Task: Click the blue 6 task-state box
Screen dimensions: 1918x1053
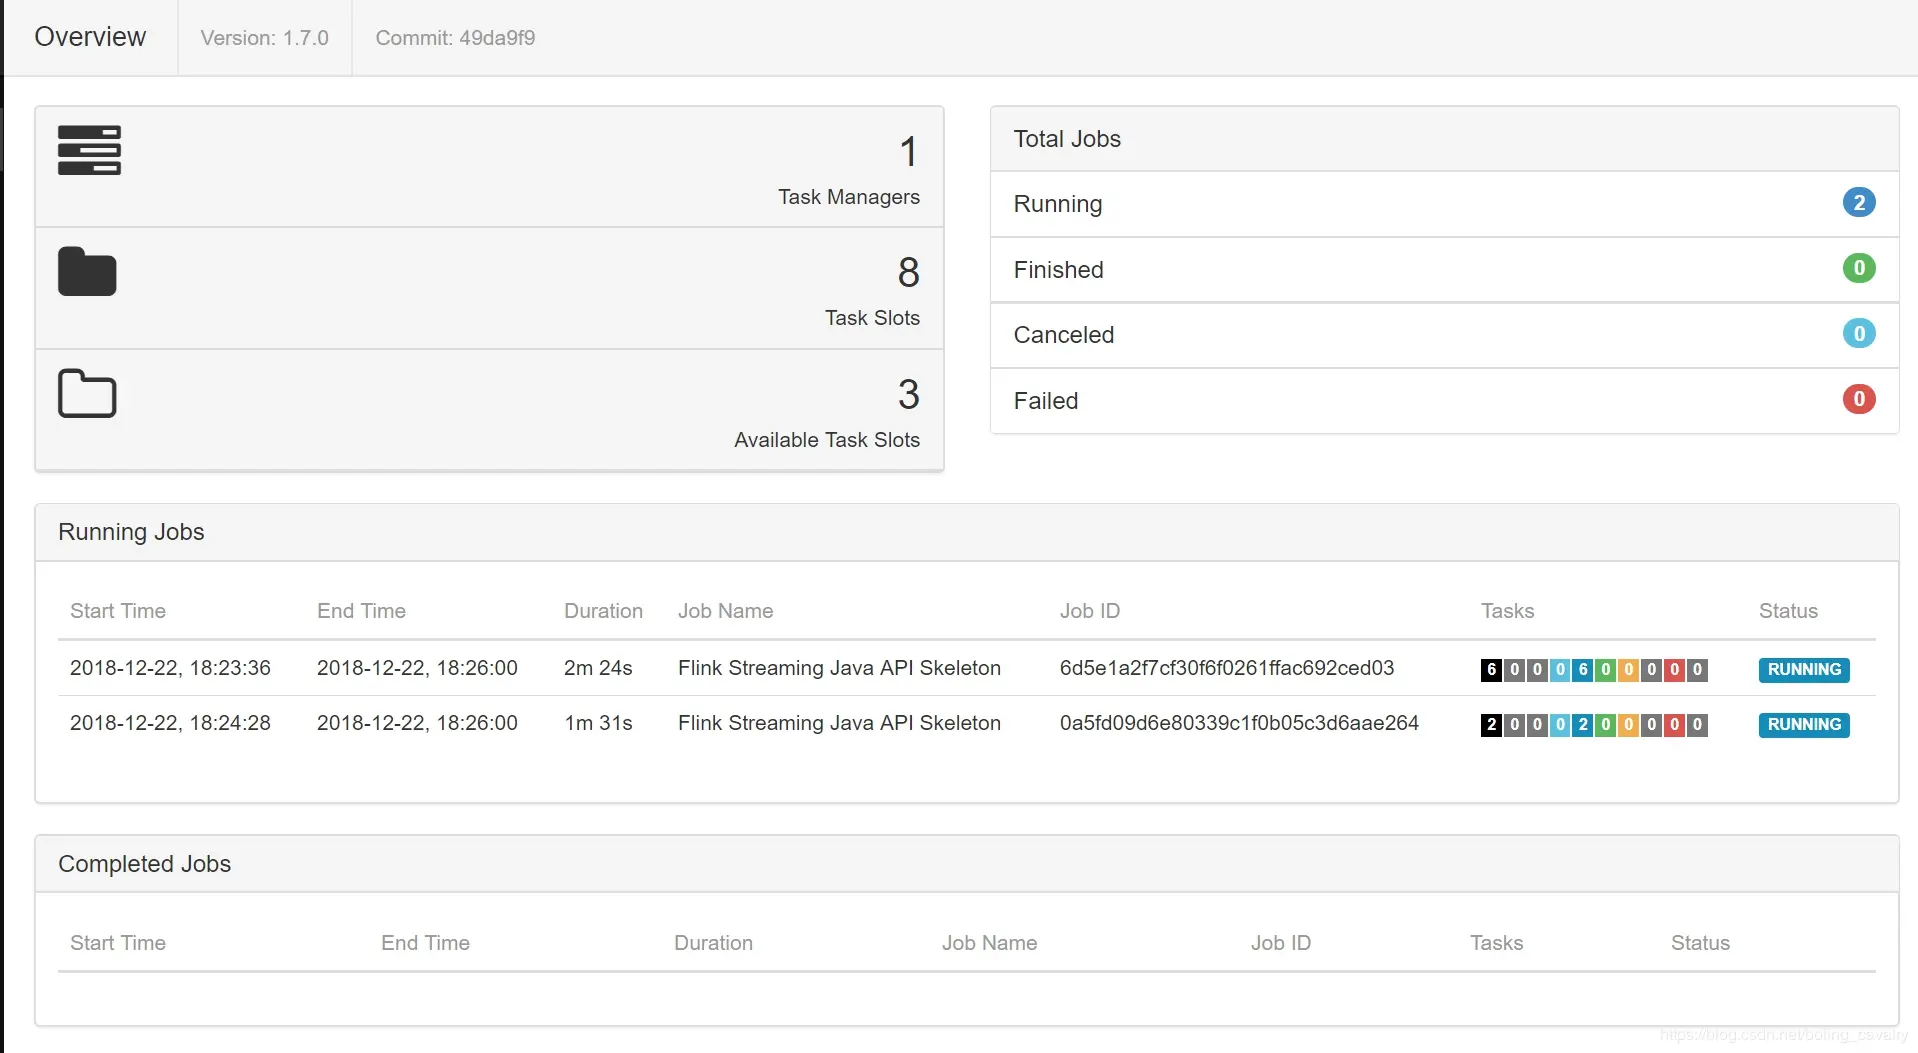Action: pyautogui.click(x=1583, y=669)
